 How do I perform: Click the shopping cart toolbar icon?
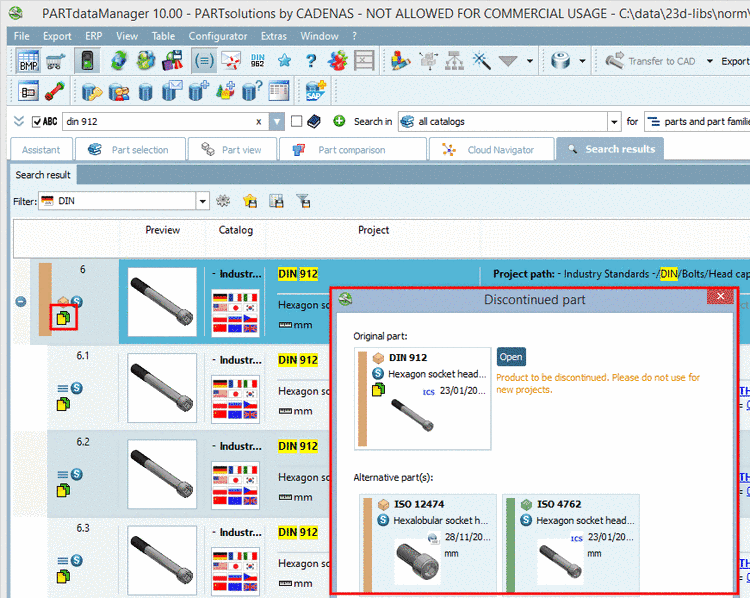click(x=55, y=61)
